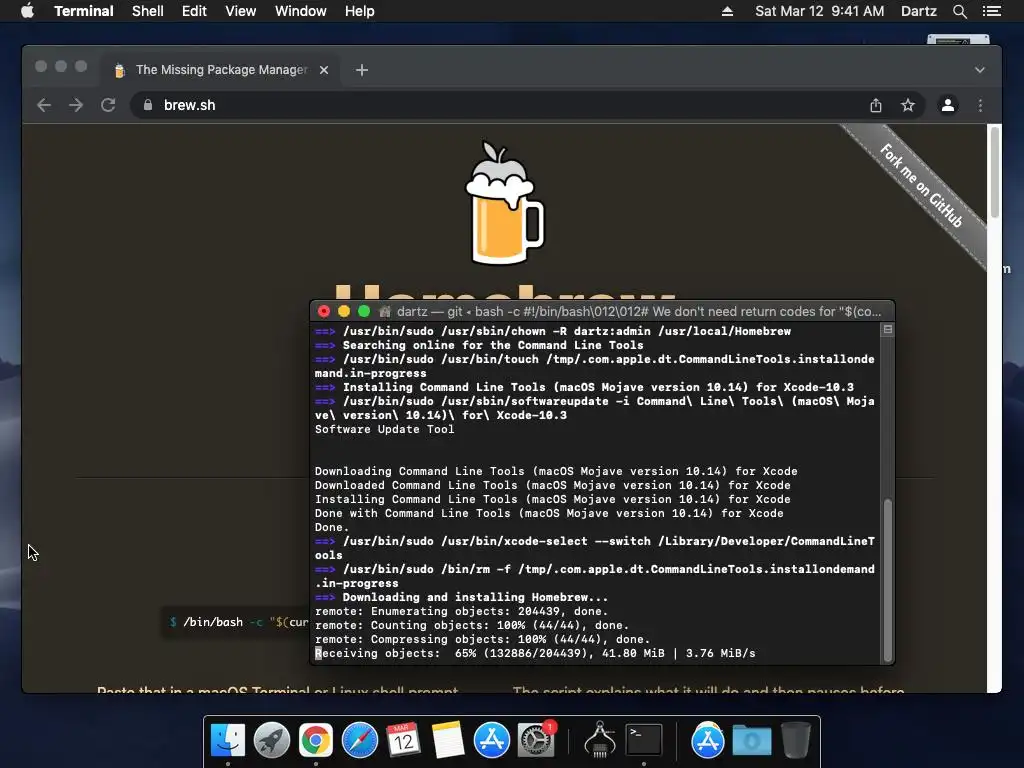Screen dimensions: 1024x768
Task: Click 'Software Update Tool' line
Action: point(384,429)
